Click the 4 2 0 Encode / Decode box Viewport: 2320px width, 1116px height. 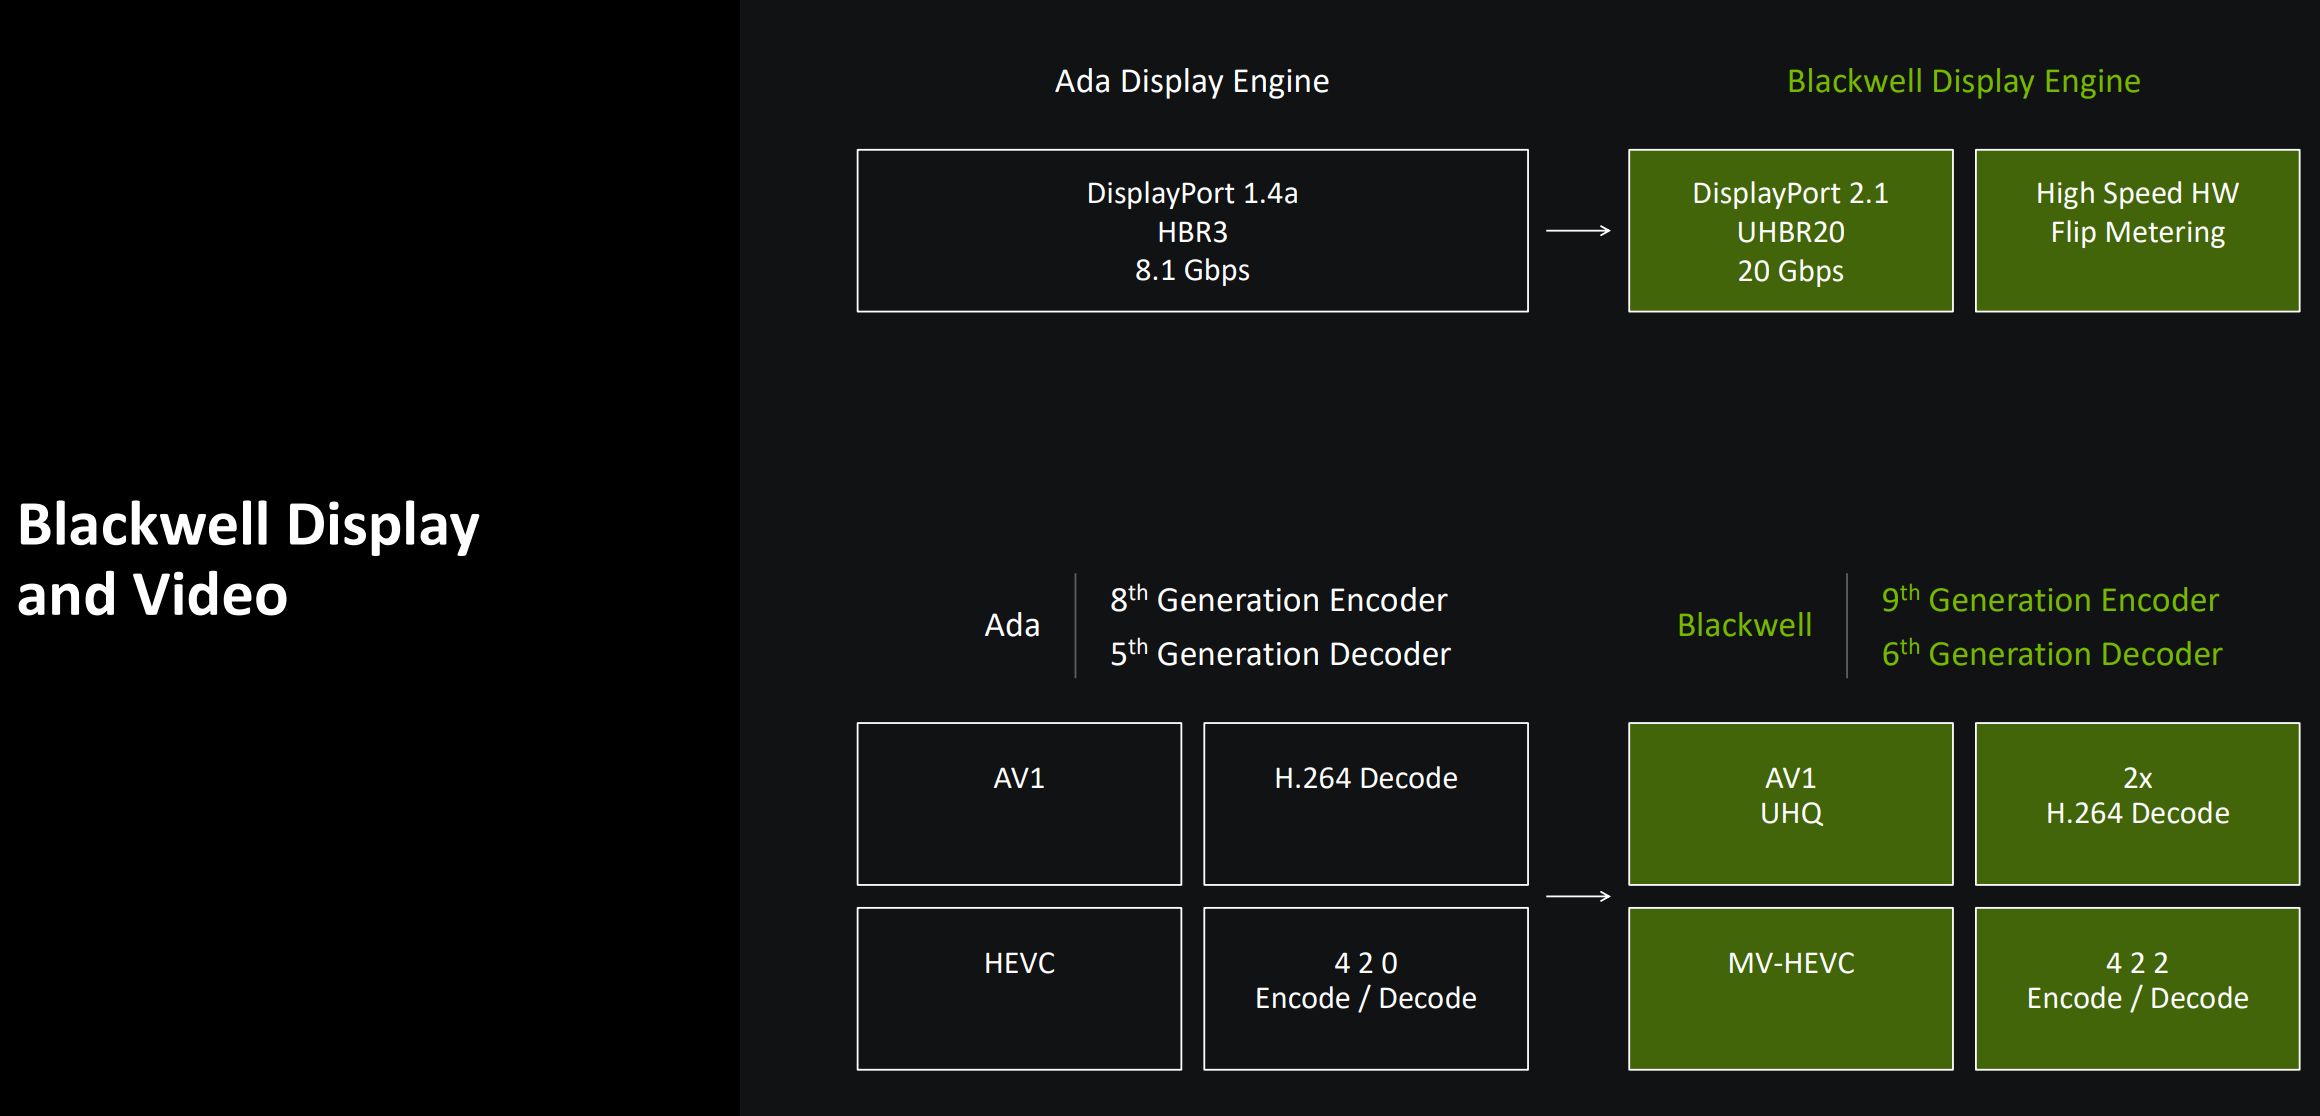click(x=1365, y=988)
